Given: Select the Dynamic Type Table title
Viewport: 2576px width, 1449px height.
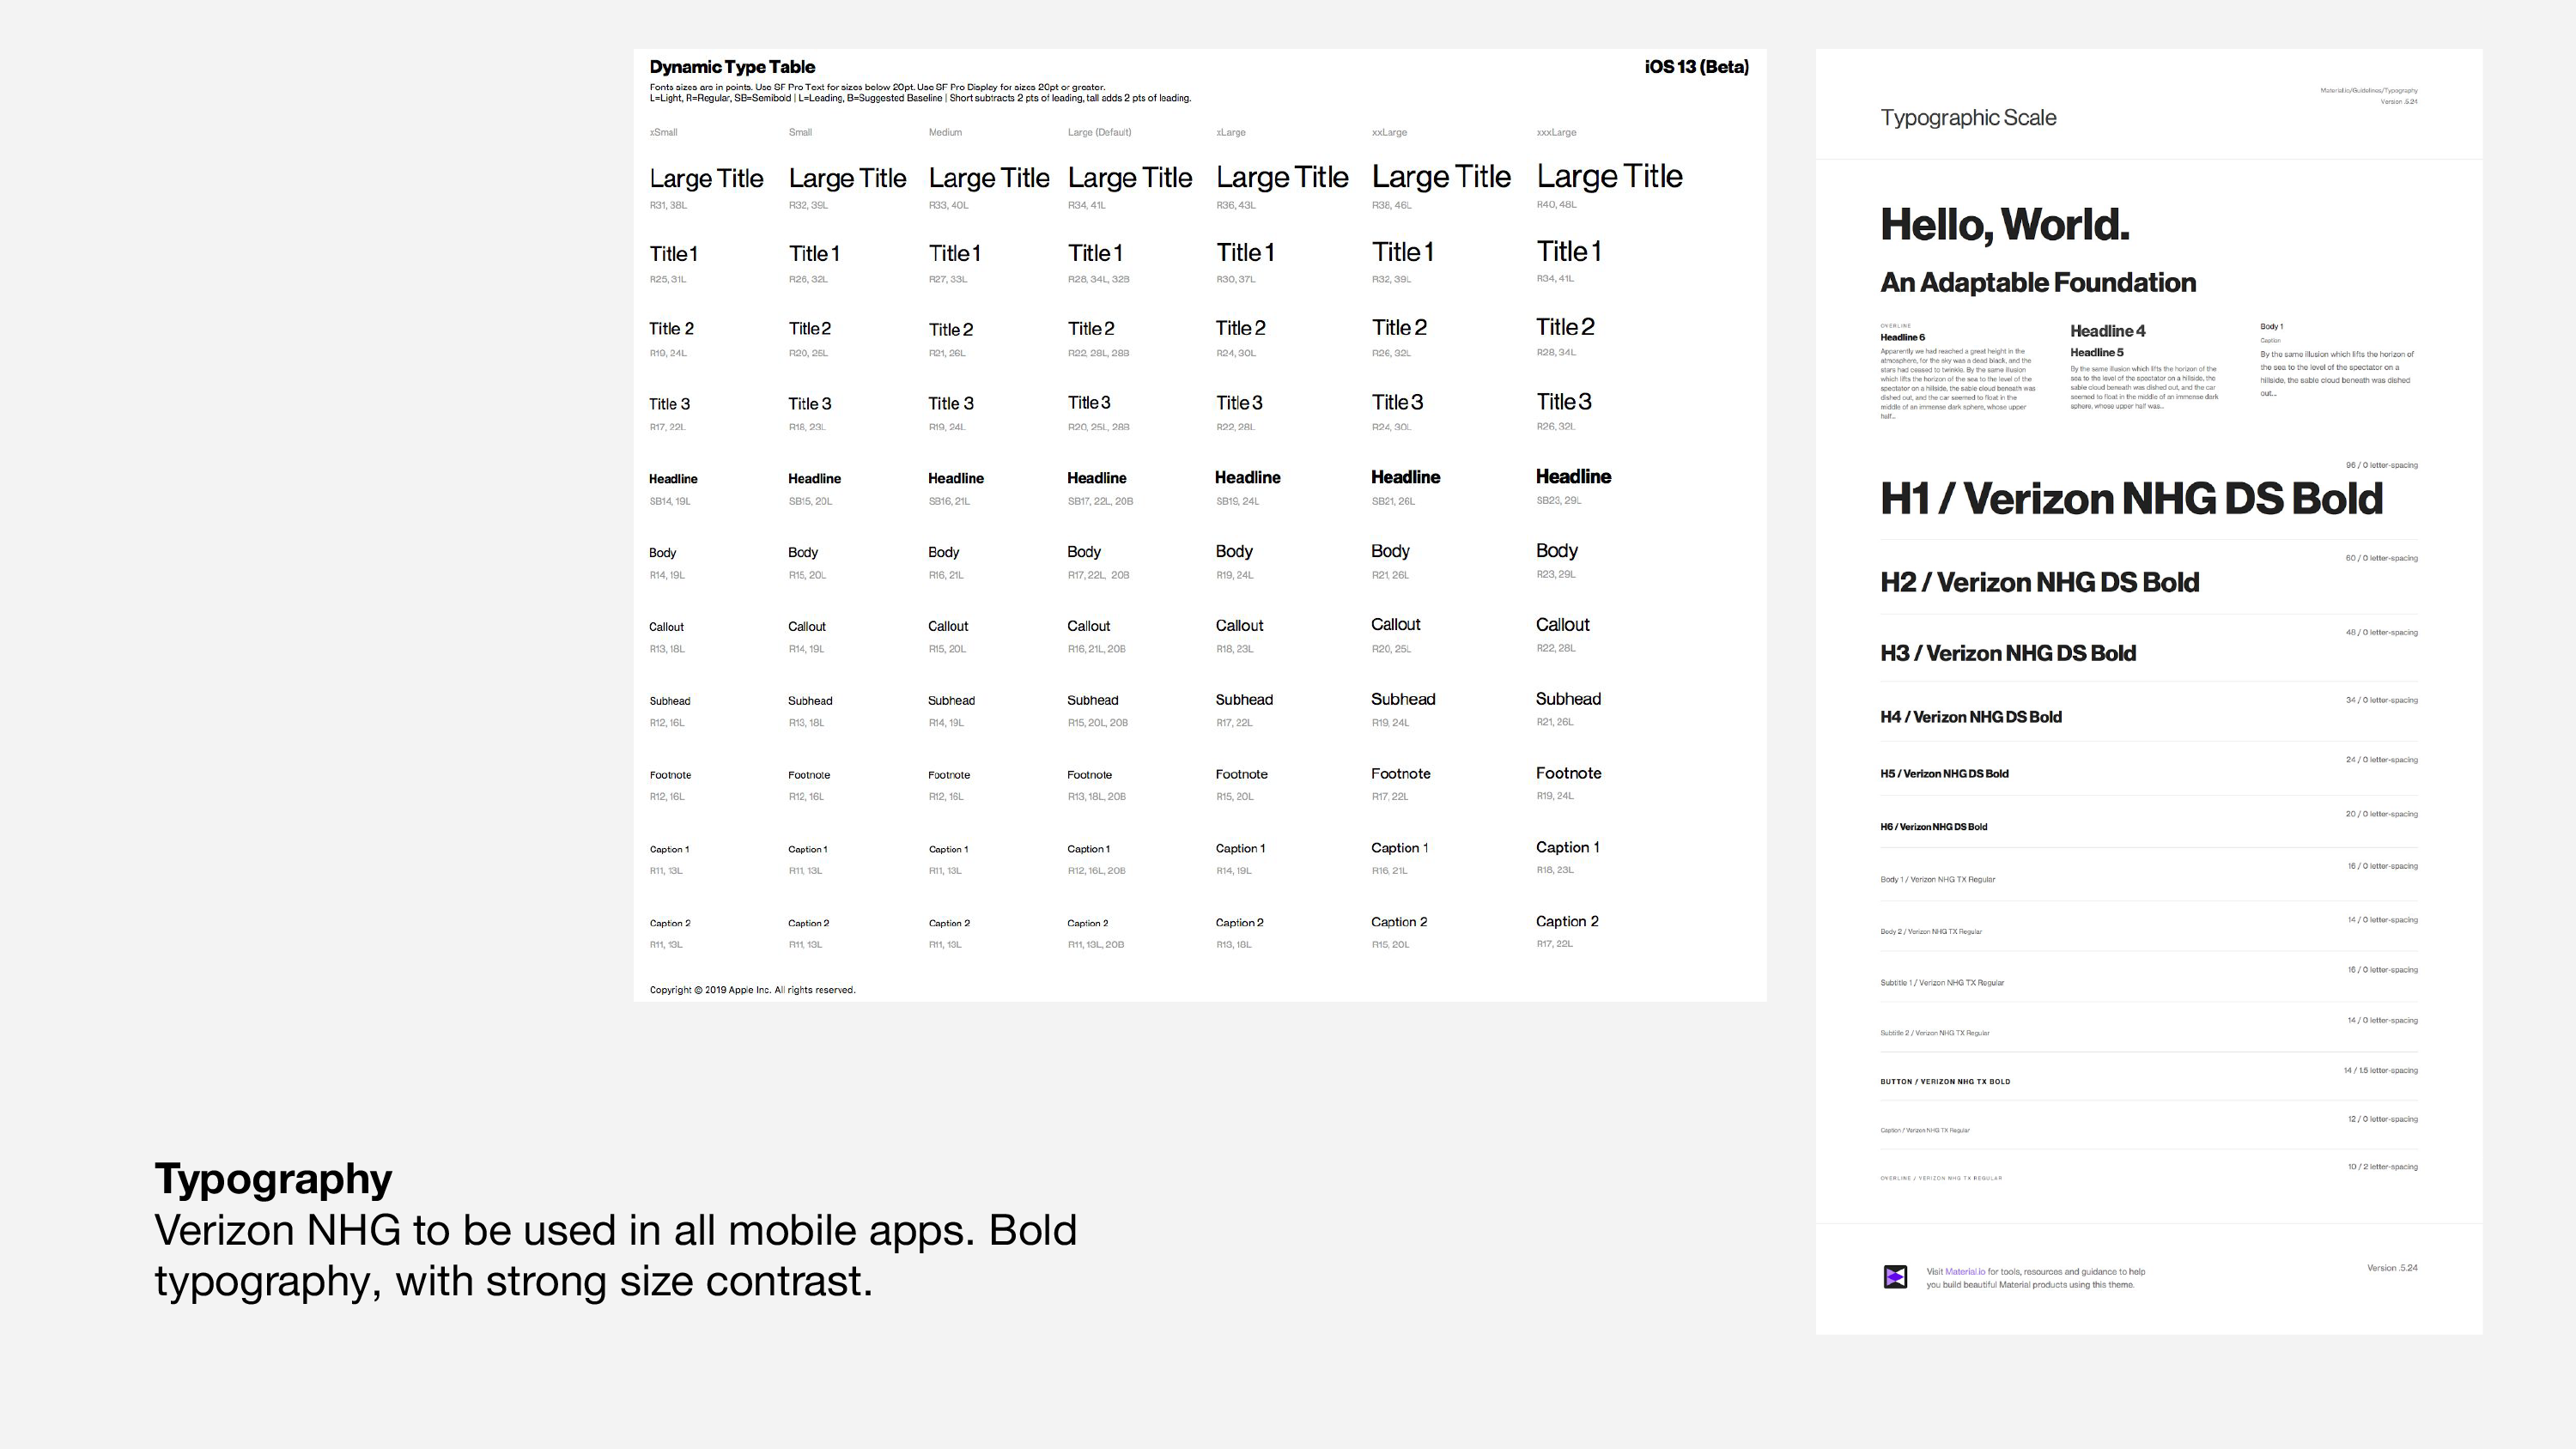Looking at the screenshot, I should [732, 67].
